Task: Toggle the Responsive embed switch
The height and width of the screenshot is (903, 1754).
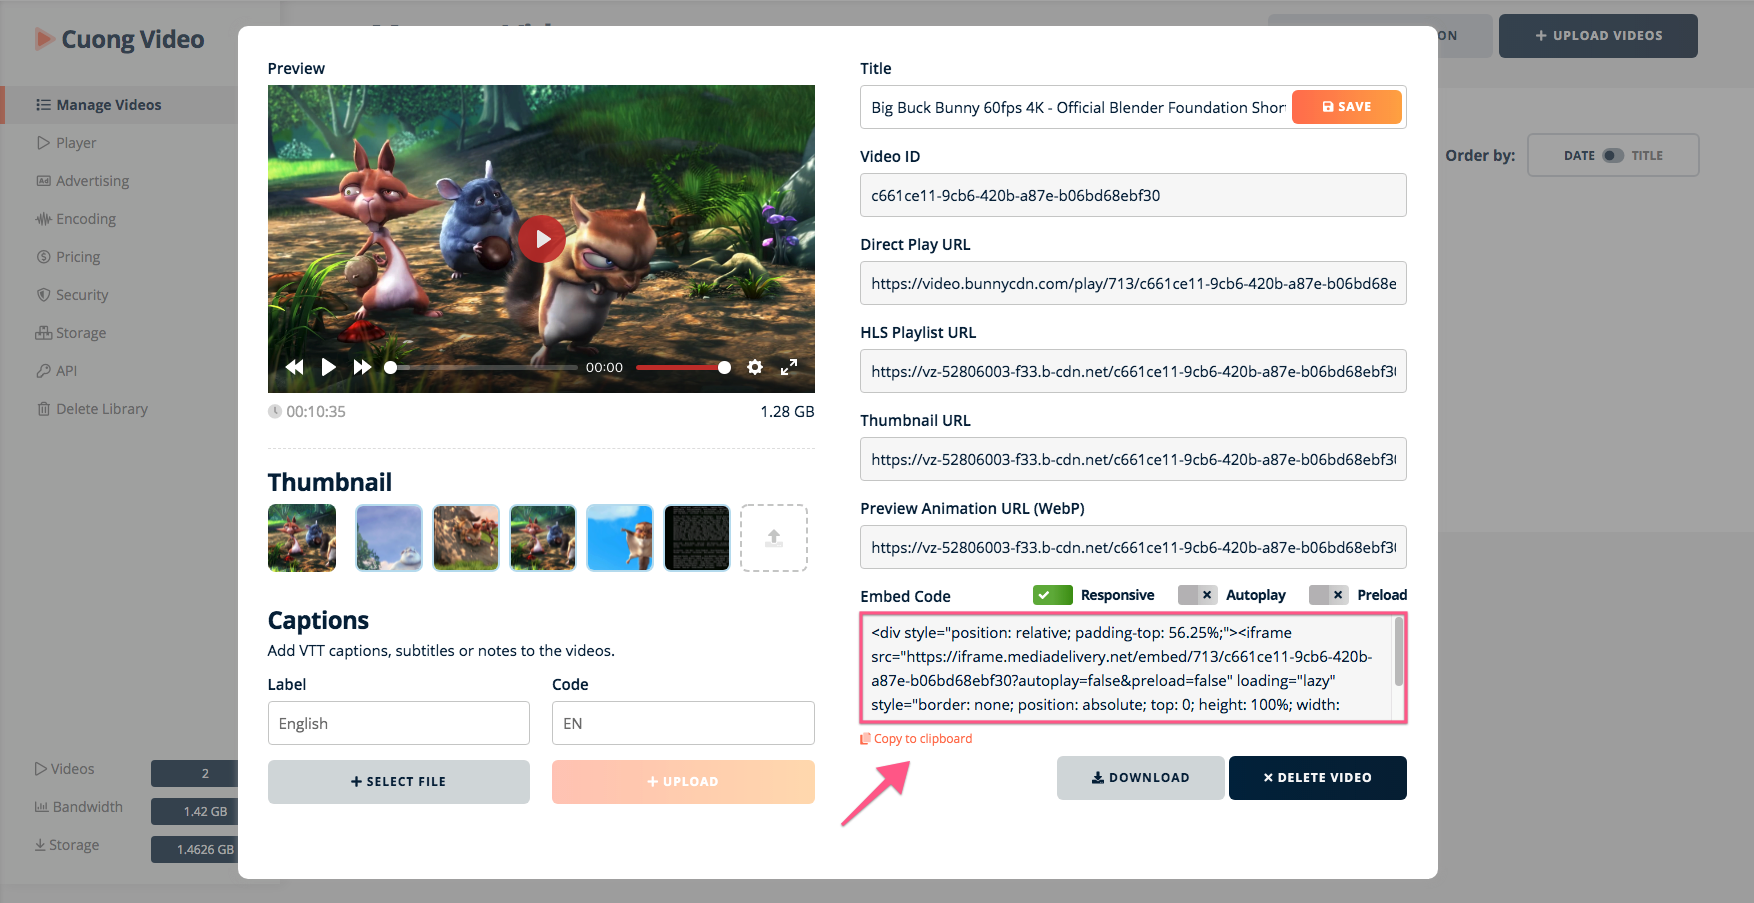Action: [1053, 595]
